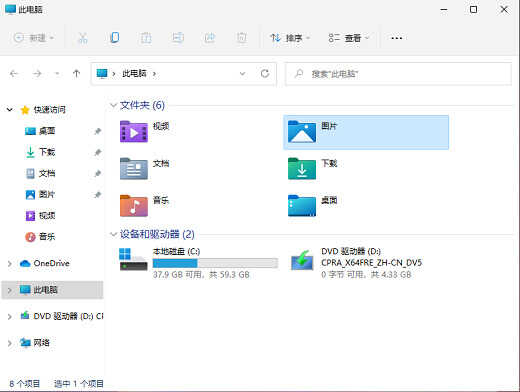Open 图片 in quick access sidebar

point(47,194)
